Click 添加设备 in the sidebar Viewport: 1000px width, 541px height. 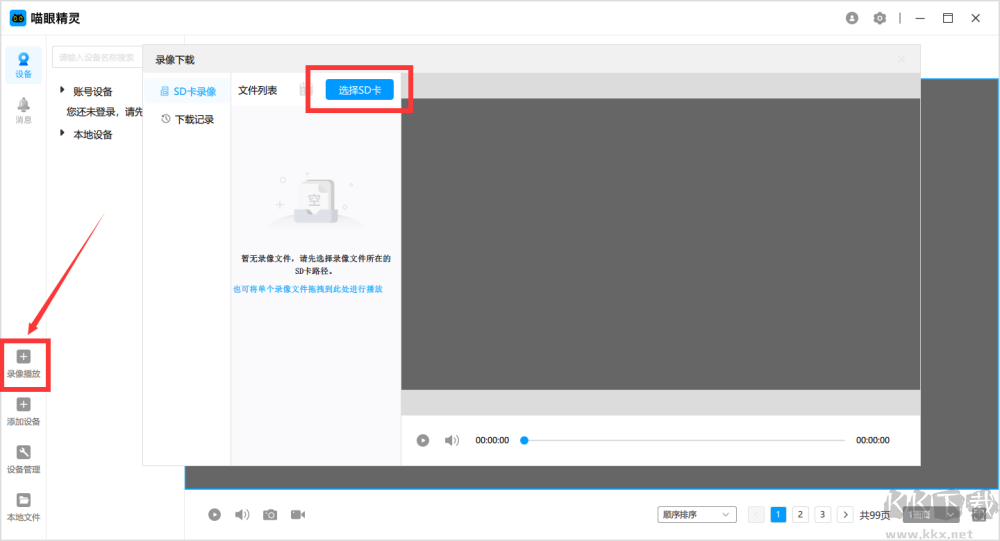coord(24,412)
